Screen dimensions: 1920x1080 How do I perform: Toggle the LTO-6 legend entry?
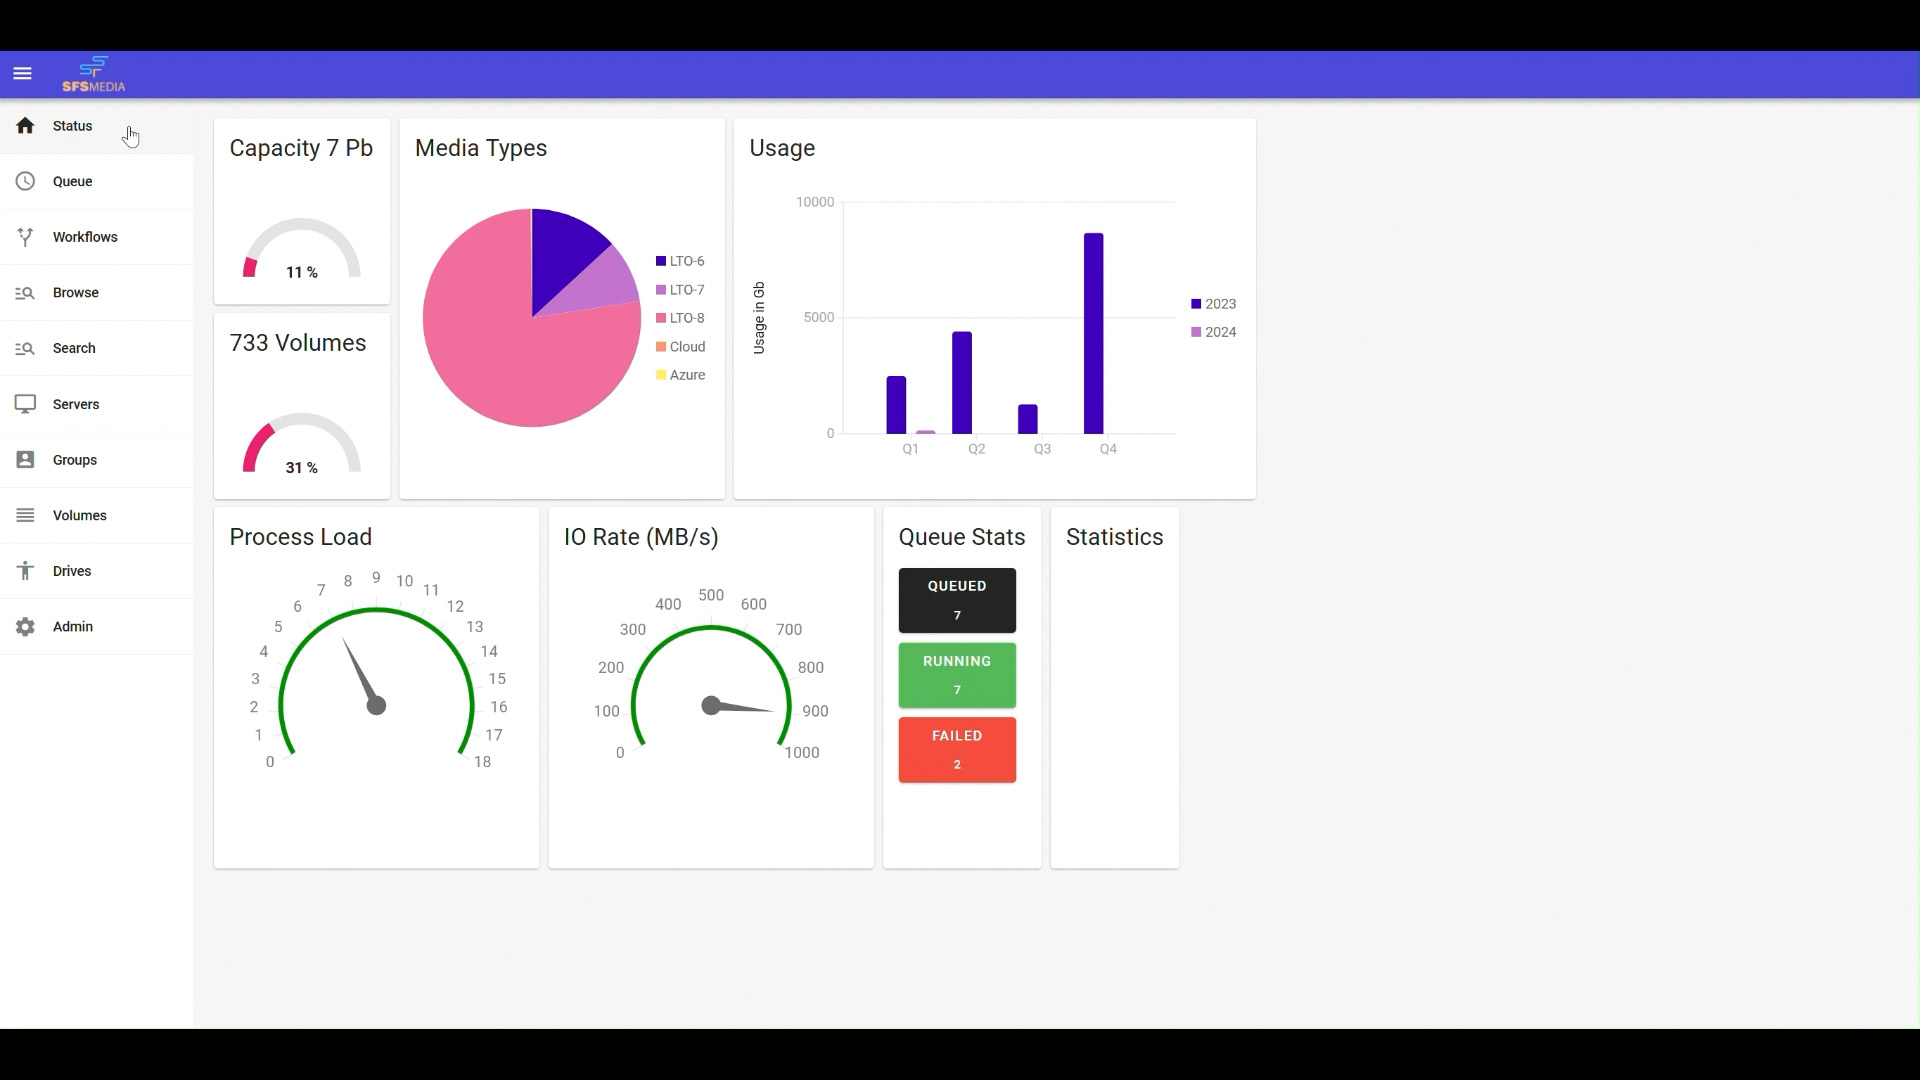[x=680, y=261]
